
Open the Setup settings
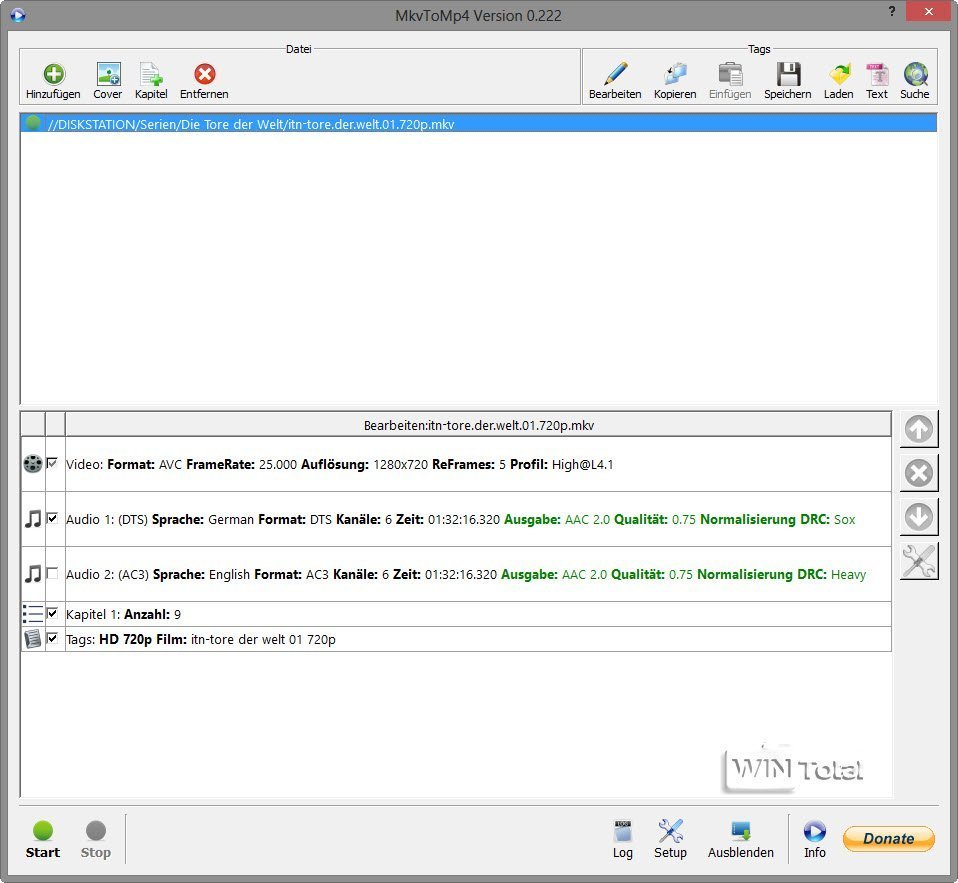[670, 838]
